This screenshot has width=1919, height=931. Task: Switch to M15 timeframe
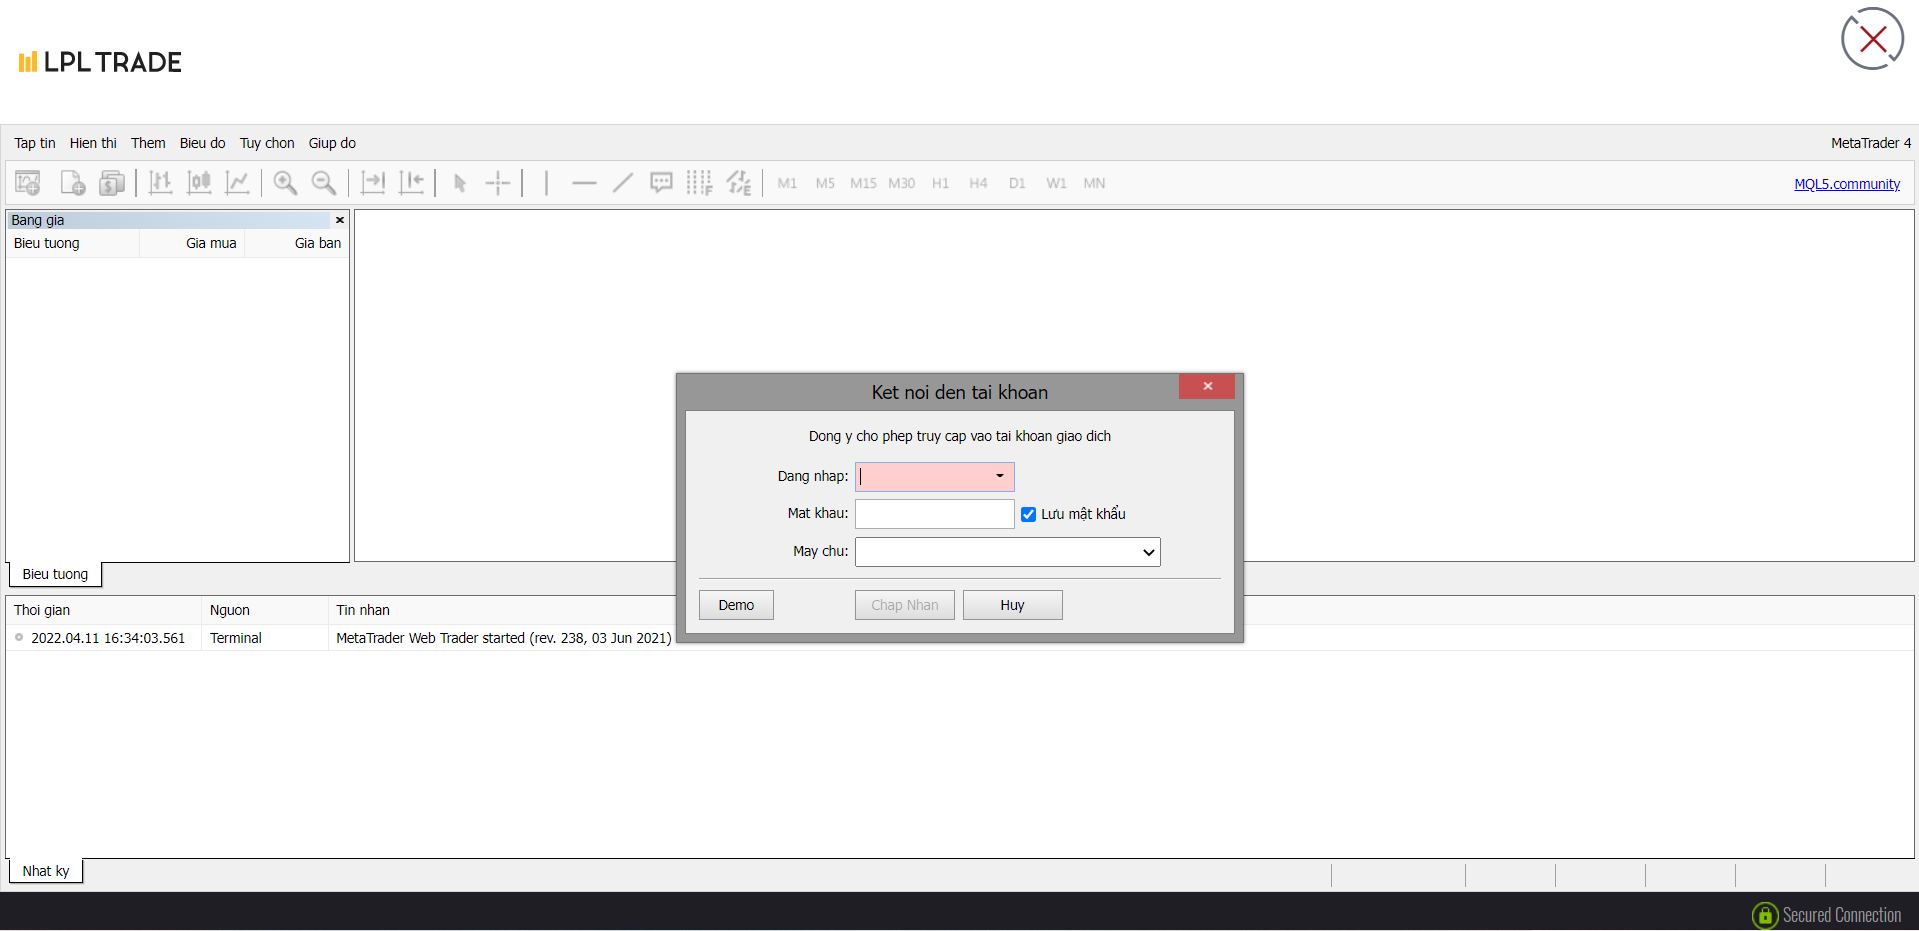(863, 183)
